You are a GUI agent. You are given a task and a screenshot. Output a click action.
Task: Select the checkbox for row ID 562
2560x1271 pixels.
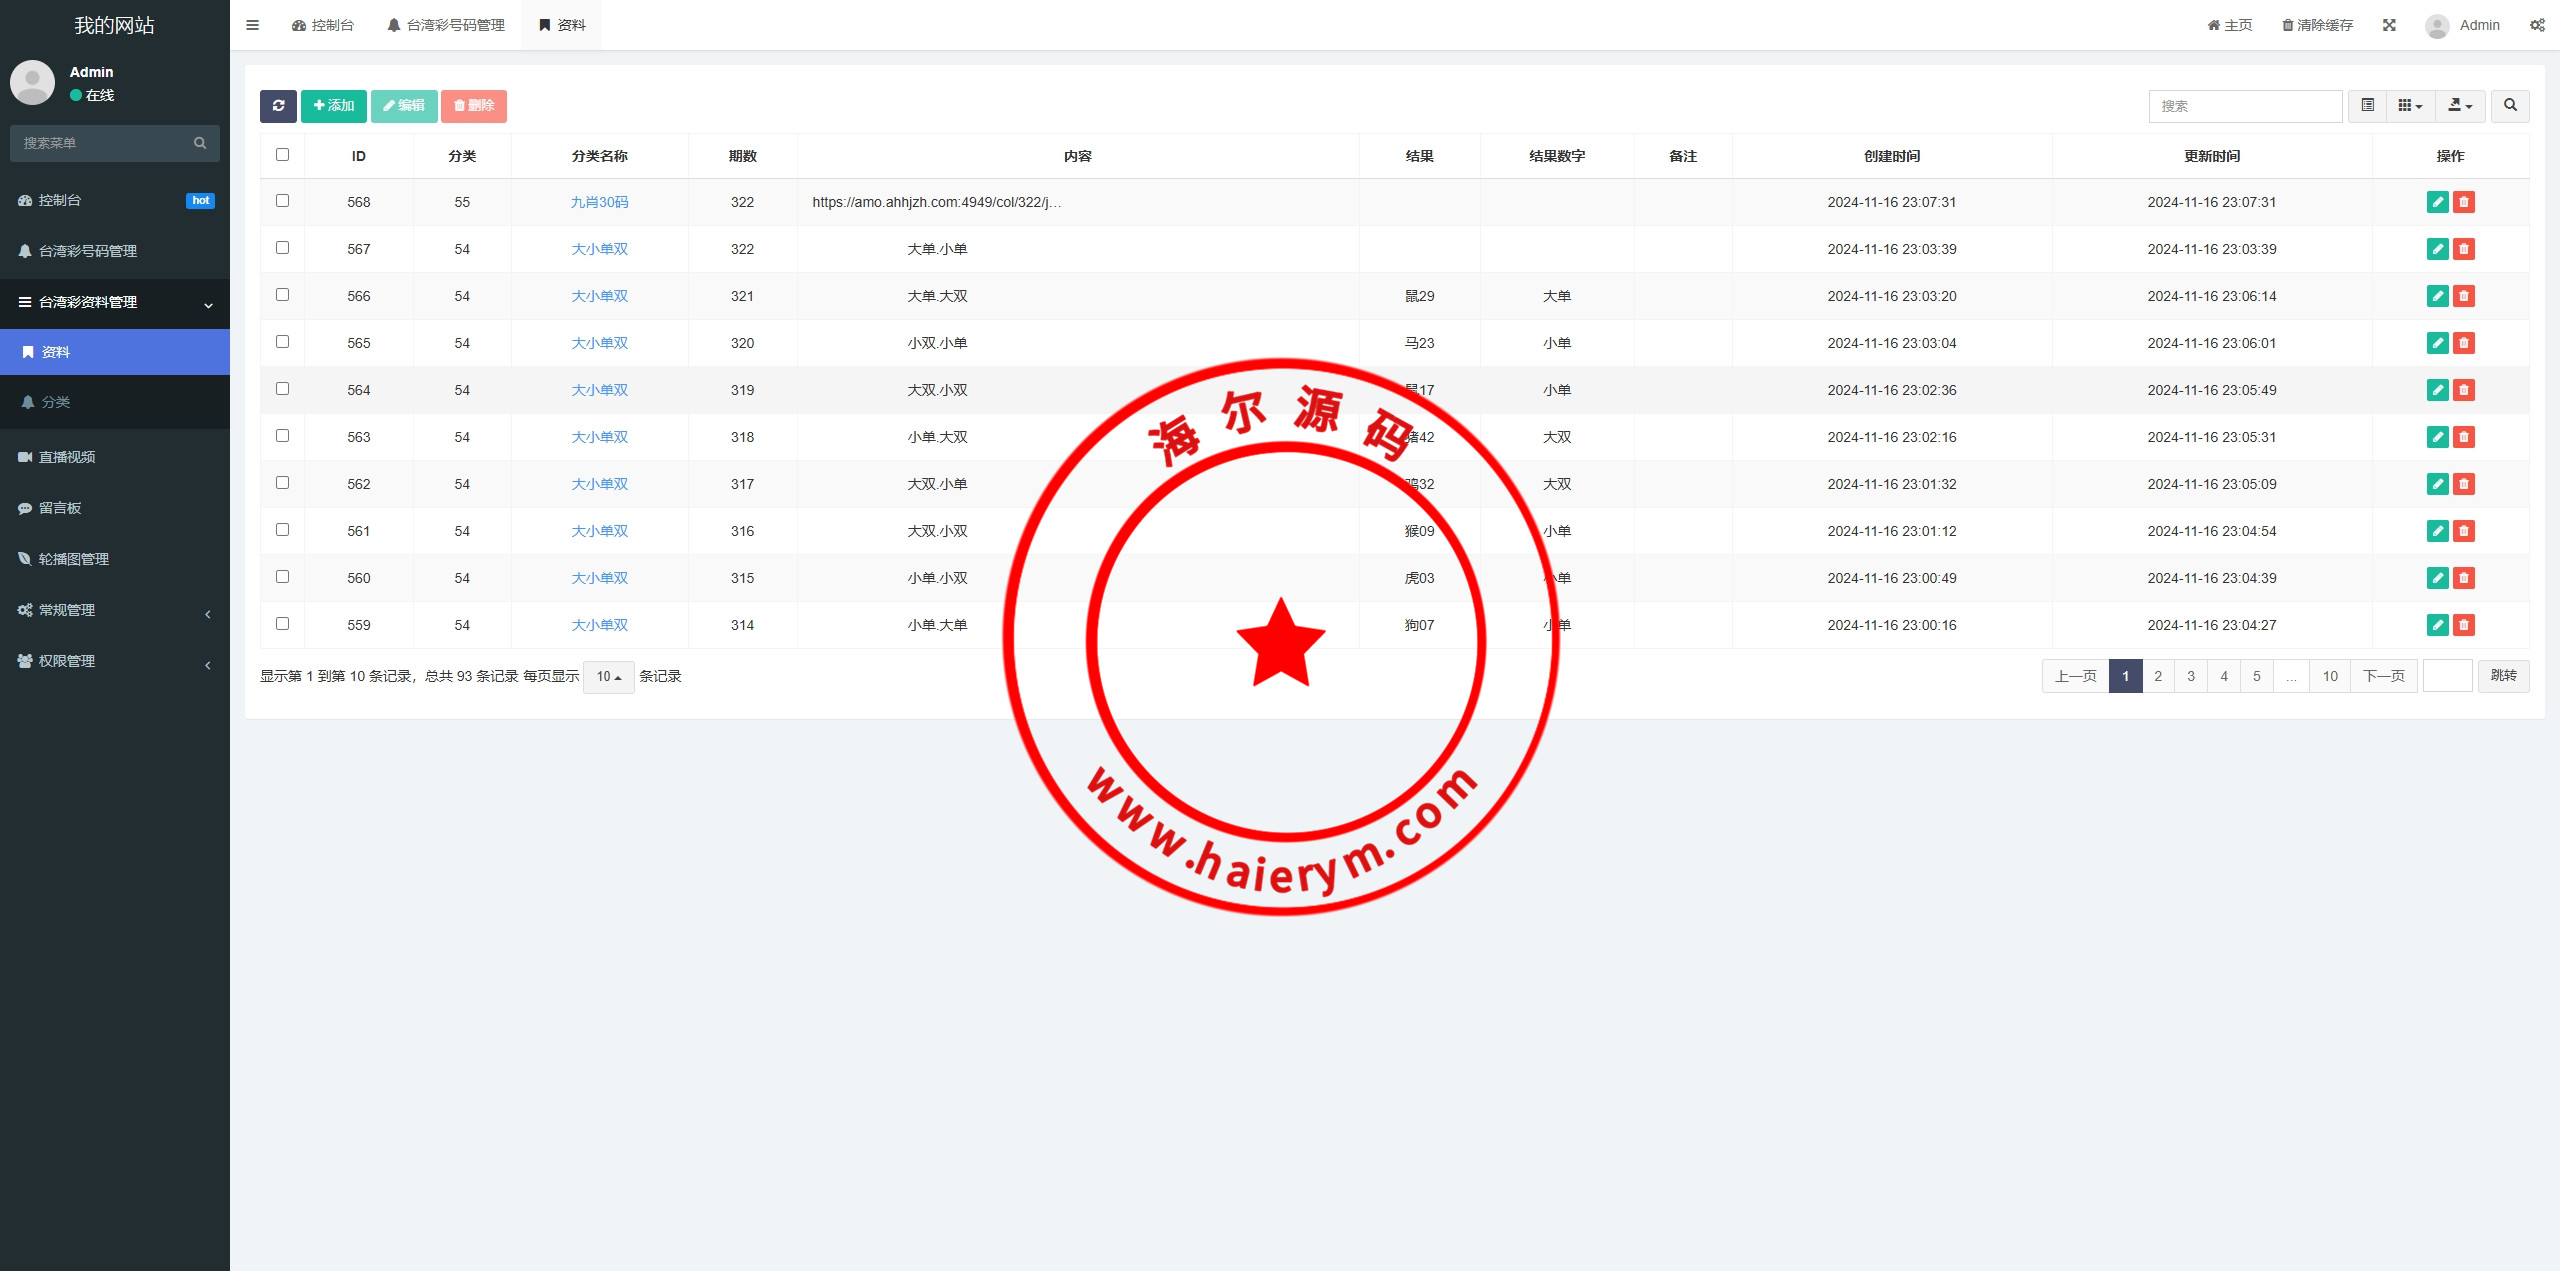coord(282,483)
